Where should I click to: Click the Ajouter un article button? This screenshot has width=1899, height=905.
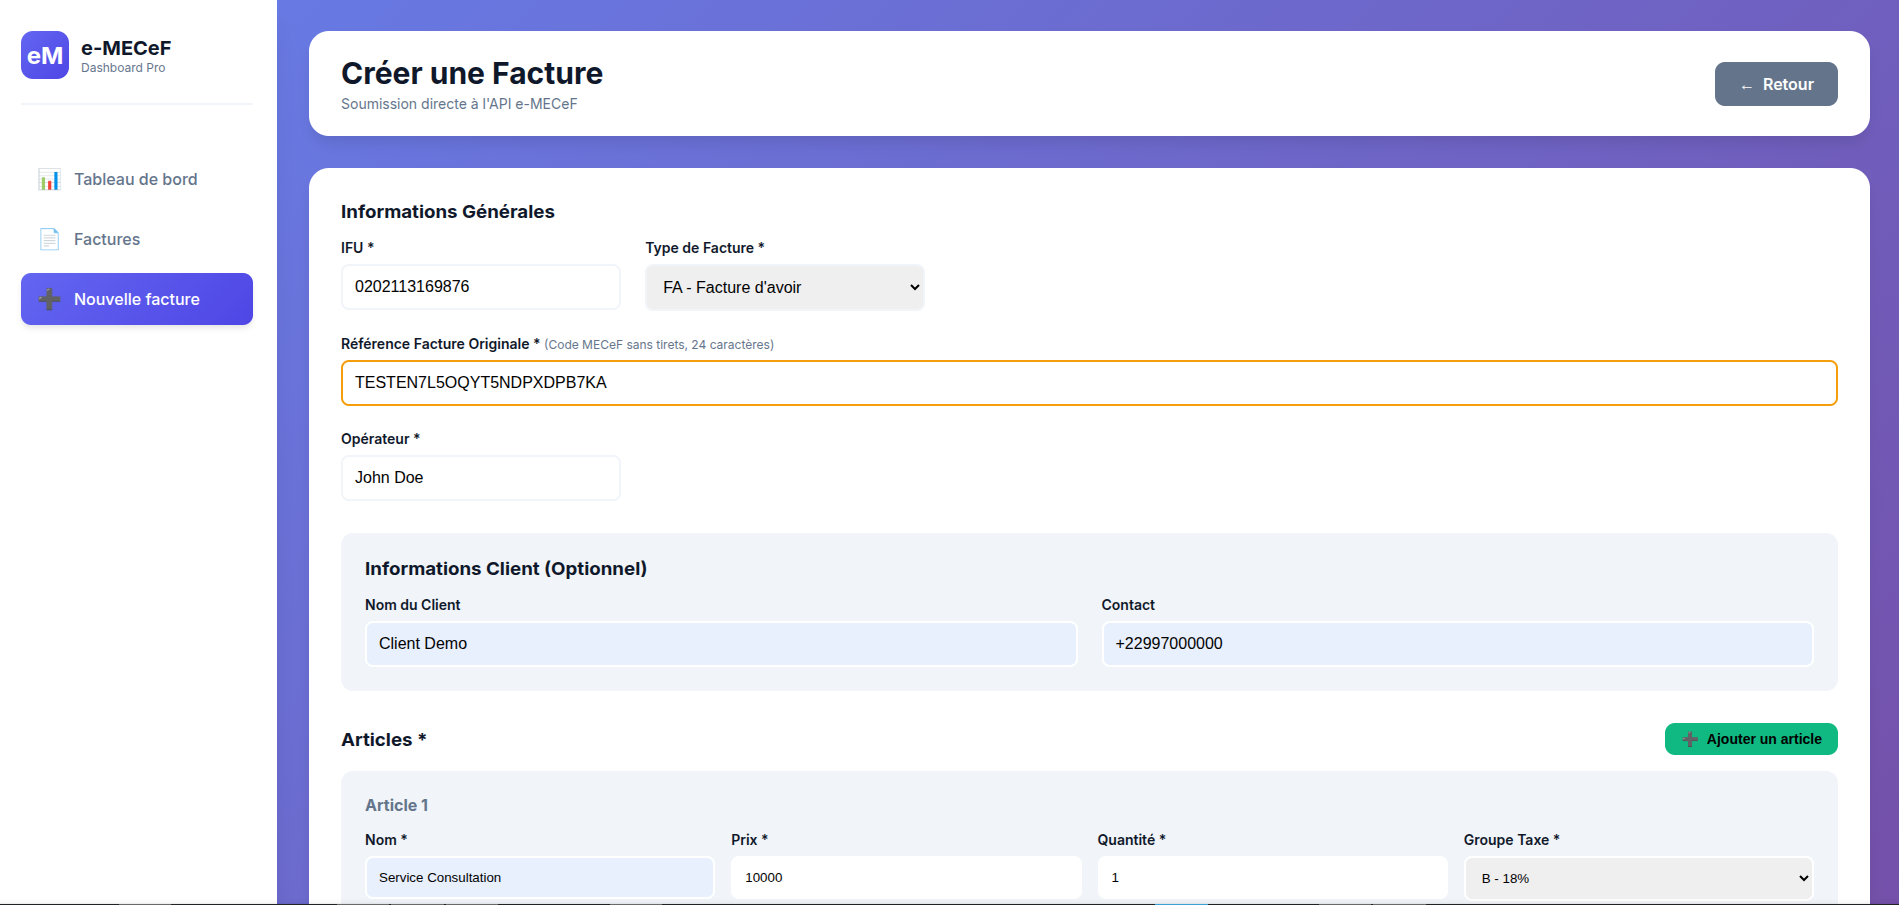click(x=1751, y=739)
